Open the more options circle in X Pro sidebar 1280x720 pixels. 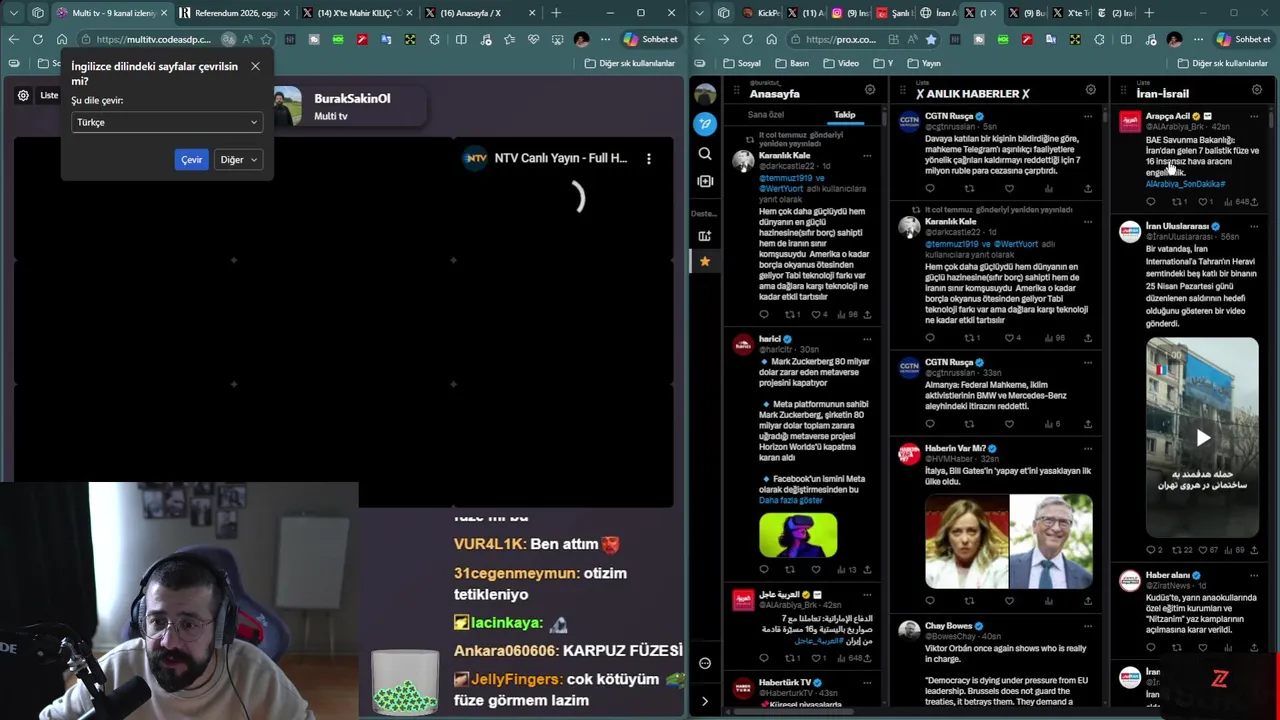[705, 663]
